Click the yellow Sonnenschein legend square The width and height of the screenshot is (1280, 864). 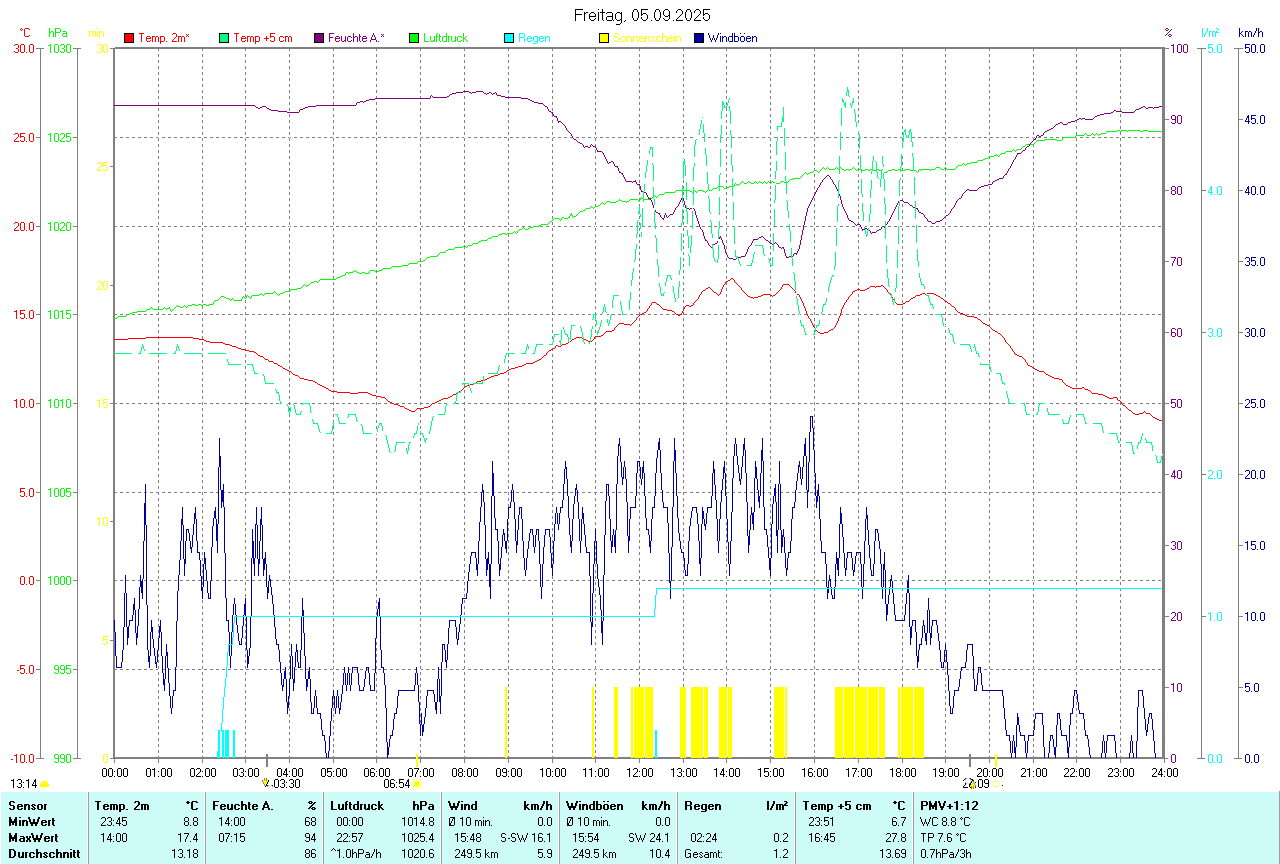coord(604,38)
